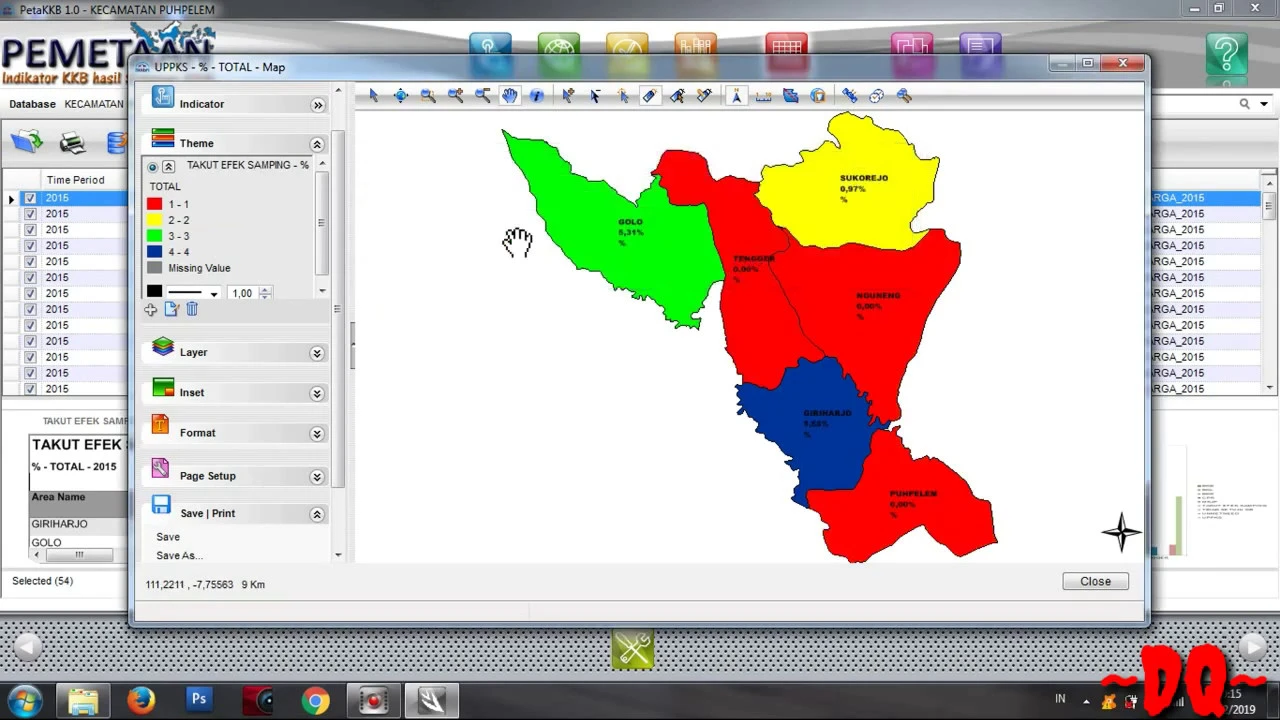Collapse the TAKUT EFEK SAMPING theme legend

coord(169,167)
